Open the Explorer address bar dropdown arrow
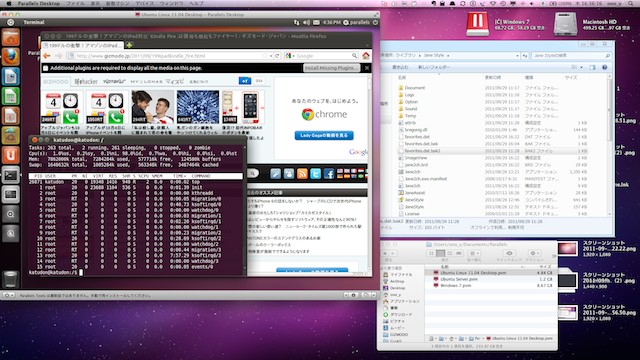The image size is (640, 360). pos(517,56)
